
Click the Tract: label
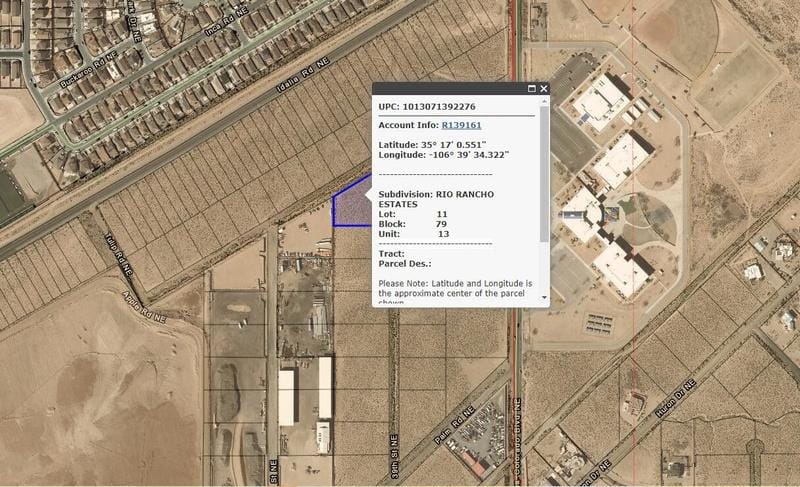pos(391,254)
